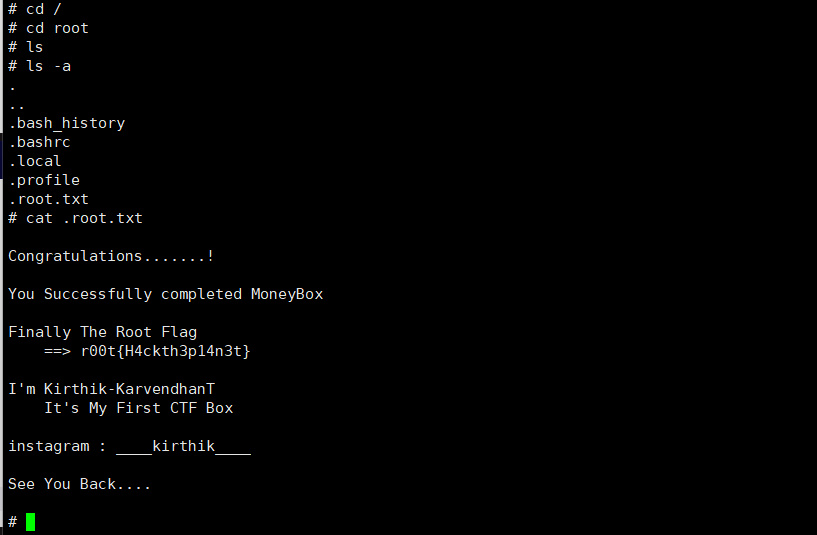Click the "It's My First CTF Box" line
Viewport: 817px width, 535px height.
click(139, 408)
